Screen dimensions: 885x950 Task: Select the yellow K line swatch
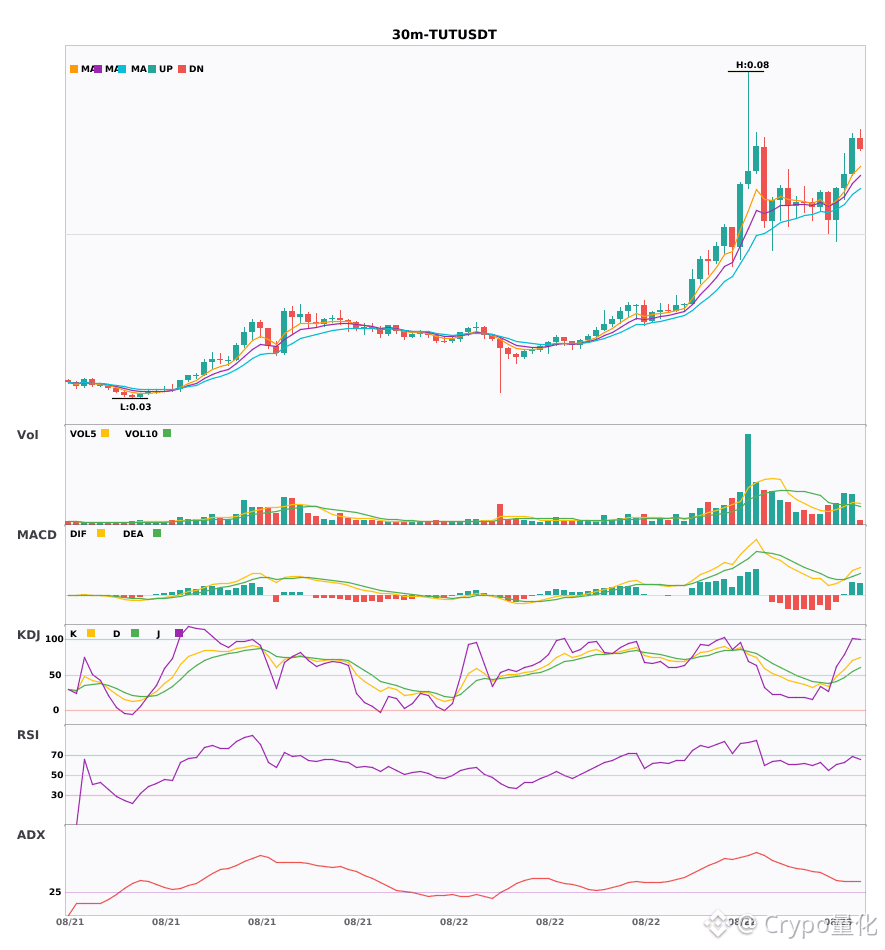point(91,633)
